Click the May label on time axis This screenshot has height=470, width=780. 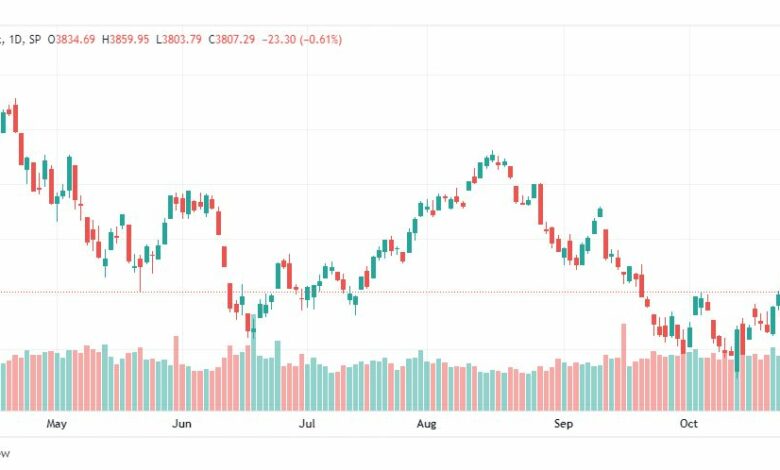56,424
